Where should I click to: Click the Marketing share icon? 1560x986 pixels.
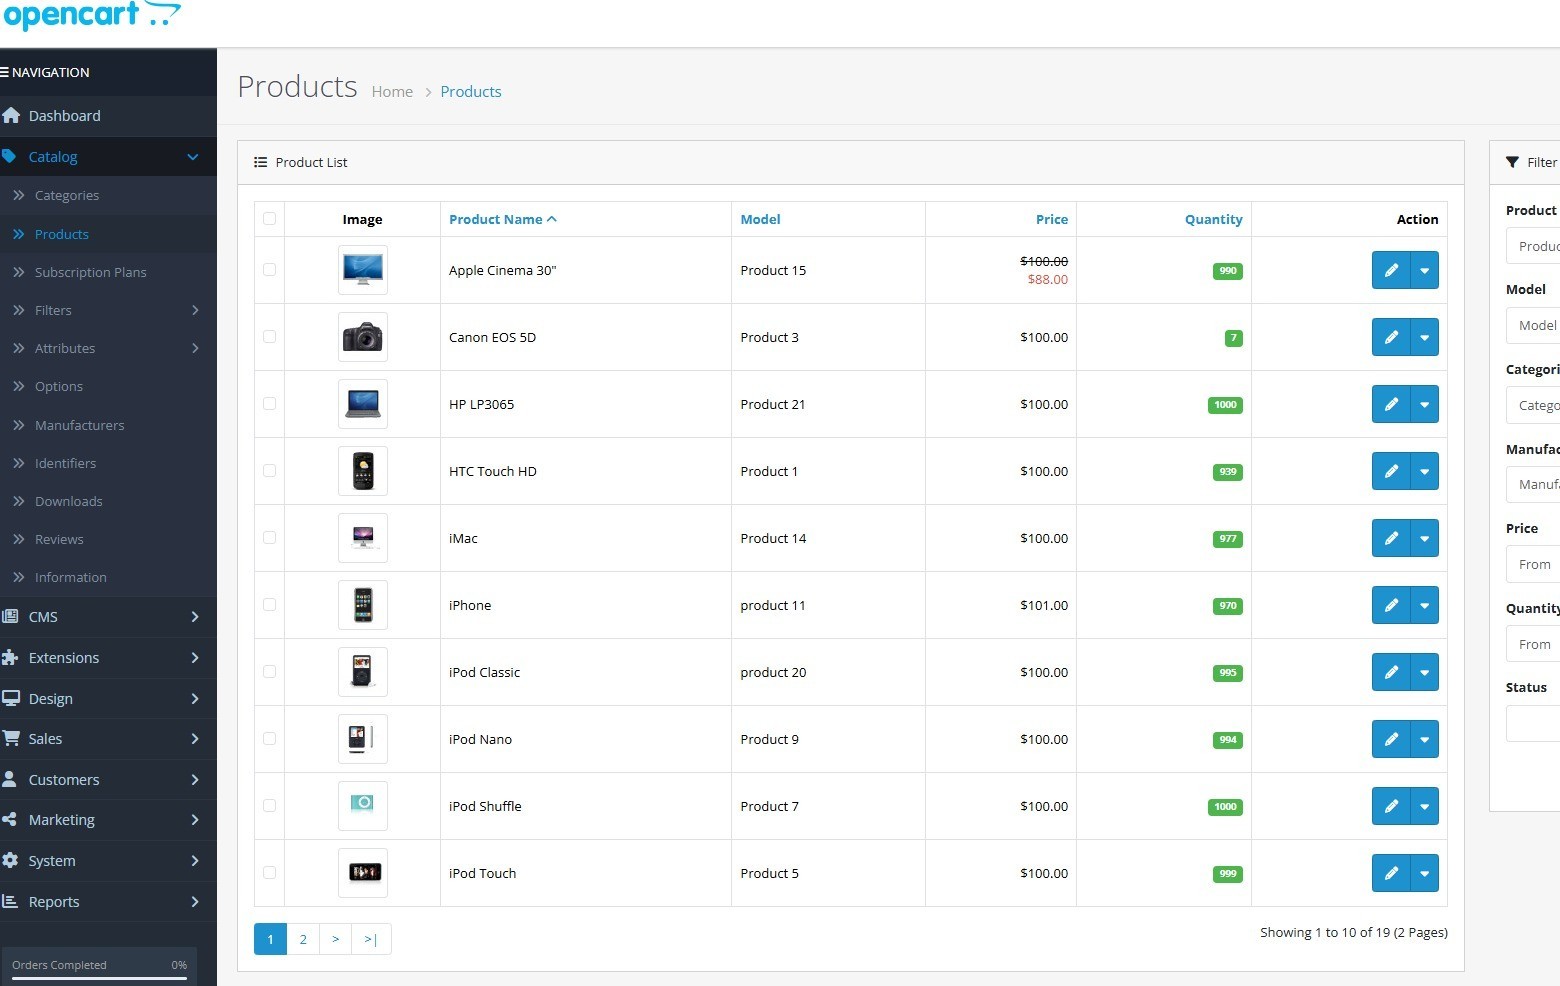pos(9,819)
